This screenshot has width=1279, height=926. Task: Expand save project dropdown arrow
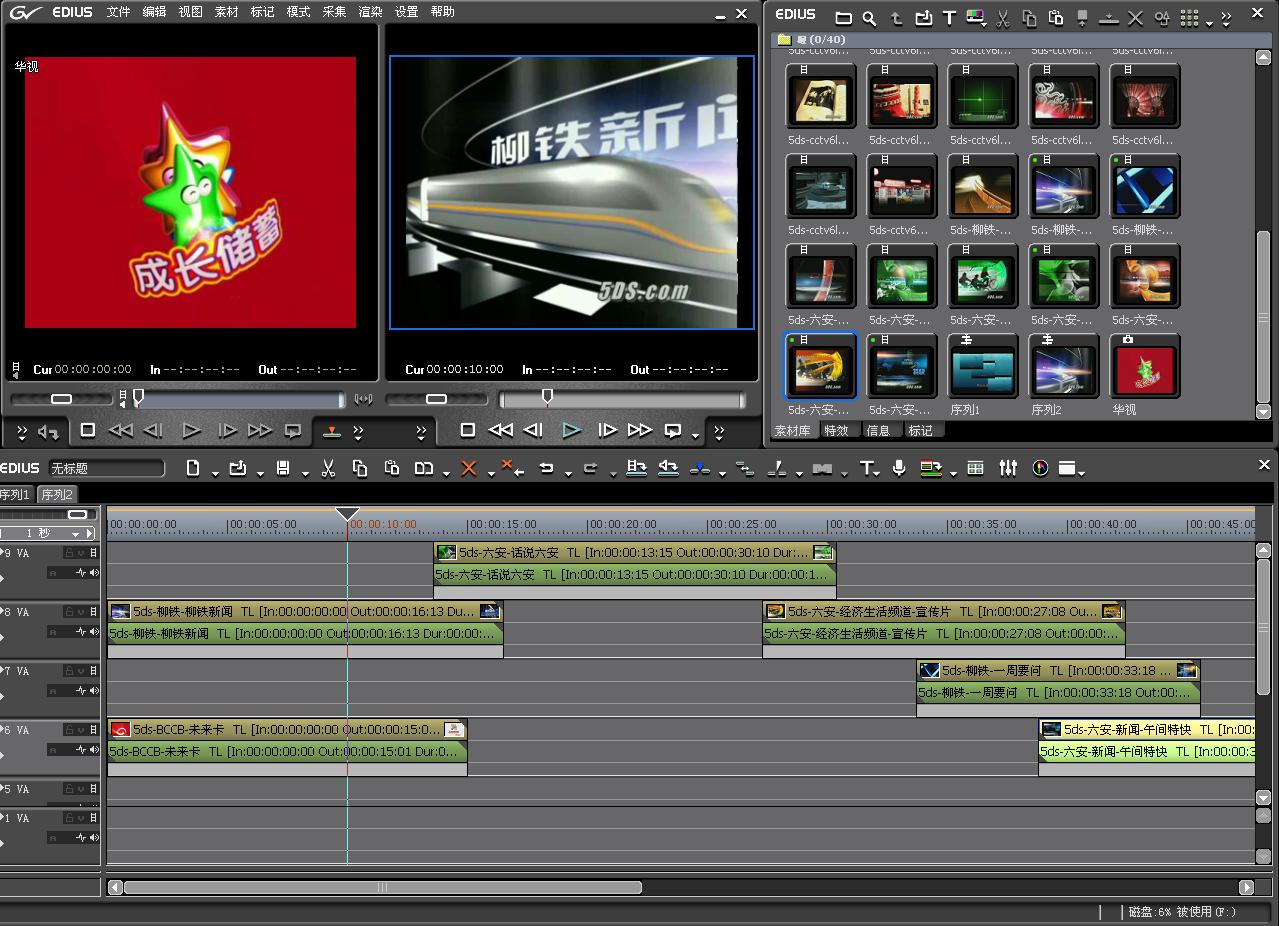305,472
